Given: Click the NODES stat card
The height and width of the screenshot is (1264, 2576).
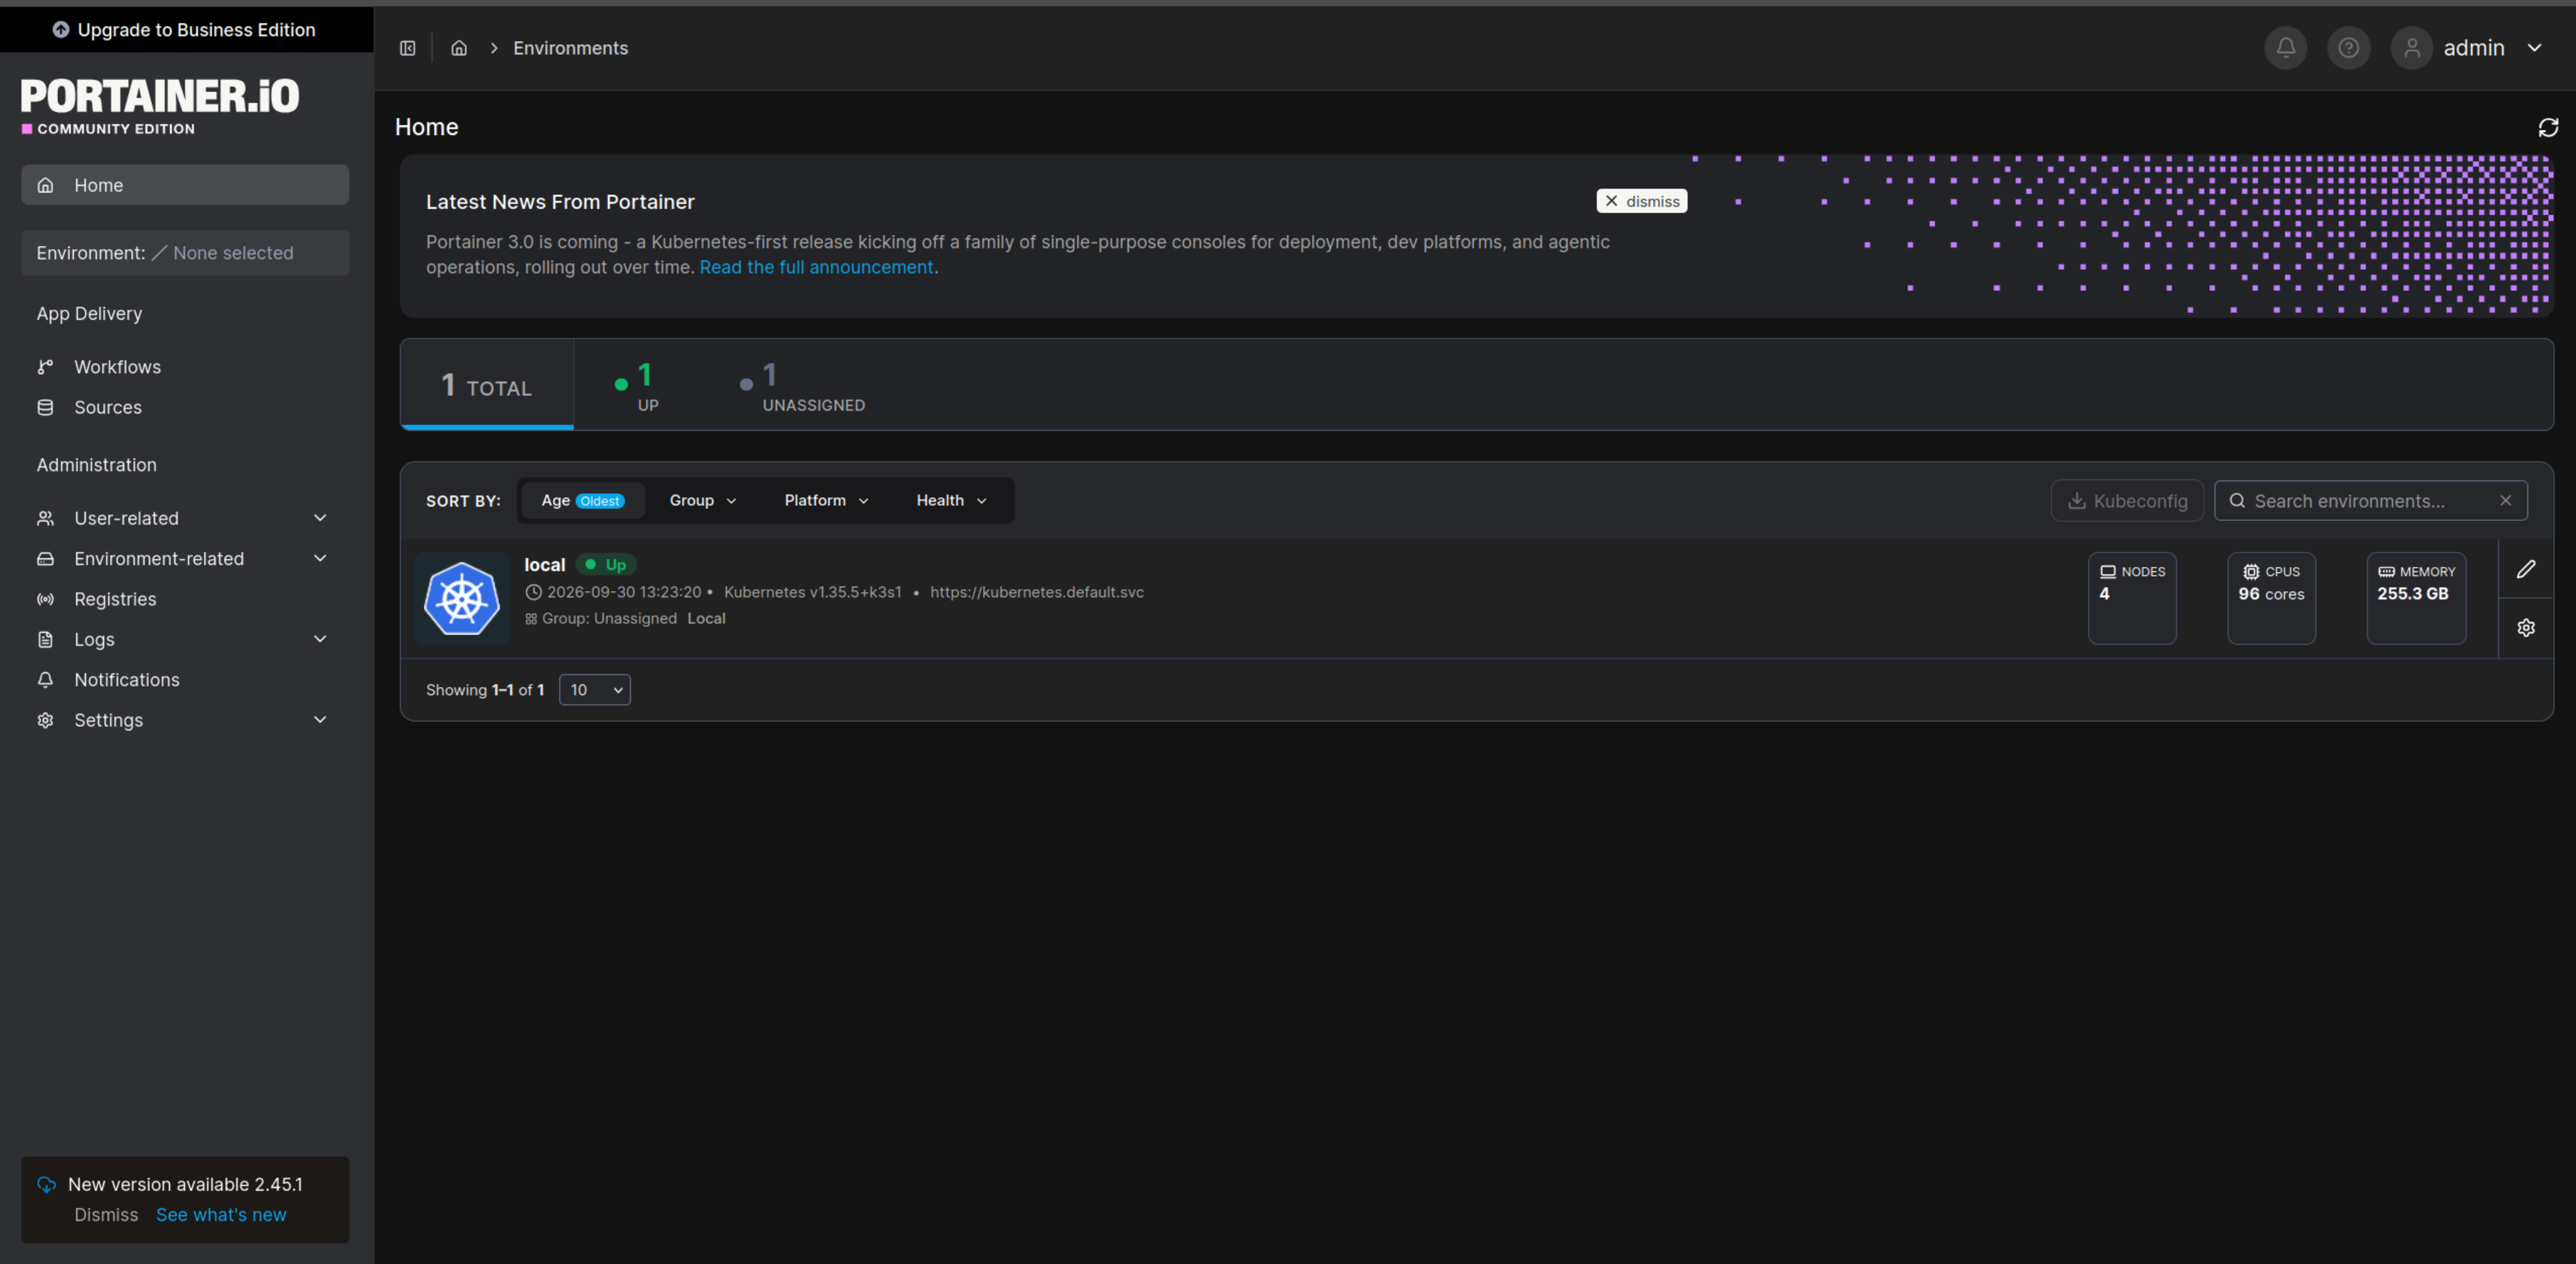Looking at the screenshot, I should 2131,598.
